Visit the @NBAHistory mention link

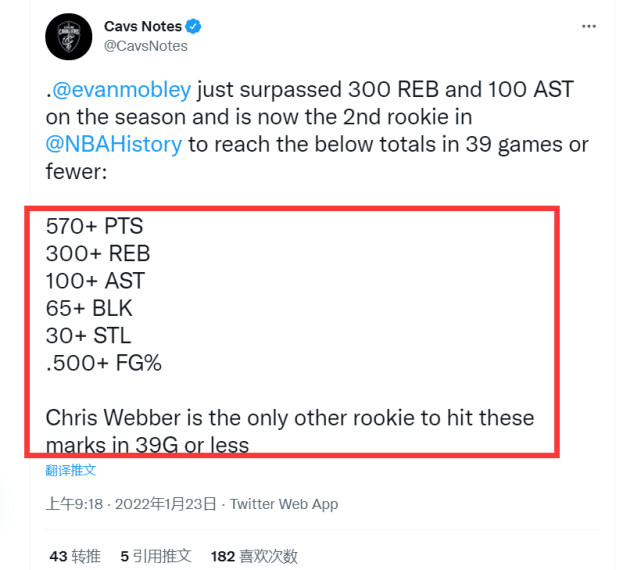[114, 143]
